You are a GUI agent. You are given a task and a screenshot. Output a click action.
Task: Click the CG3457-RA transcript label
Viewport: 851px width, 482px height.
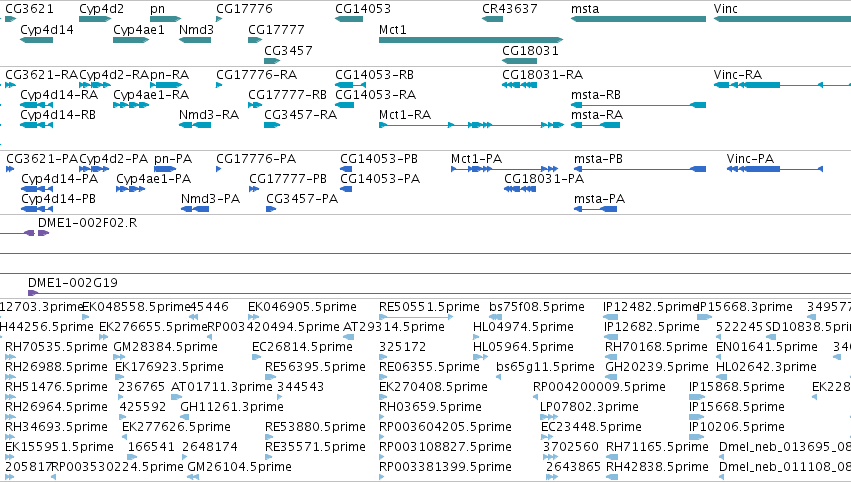coord(301,115)
